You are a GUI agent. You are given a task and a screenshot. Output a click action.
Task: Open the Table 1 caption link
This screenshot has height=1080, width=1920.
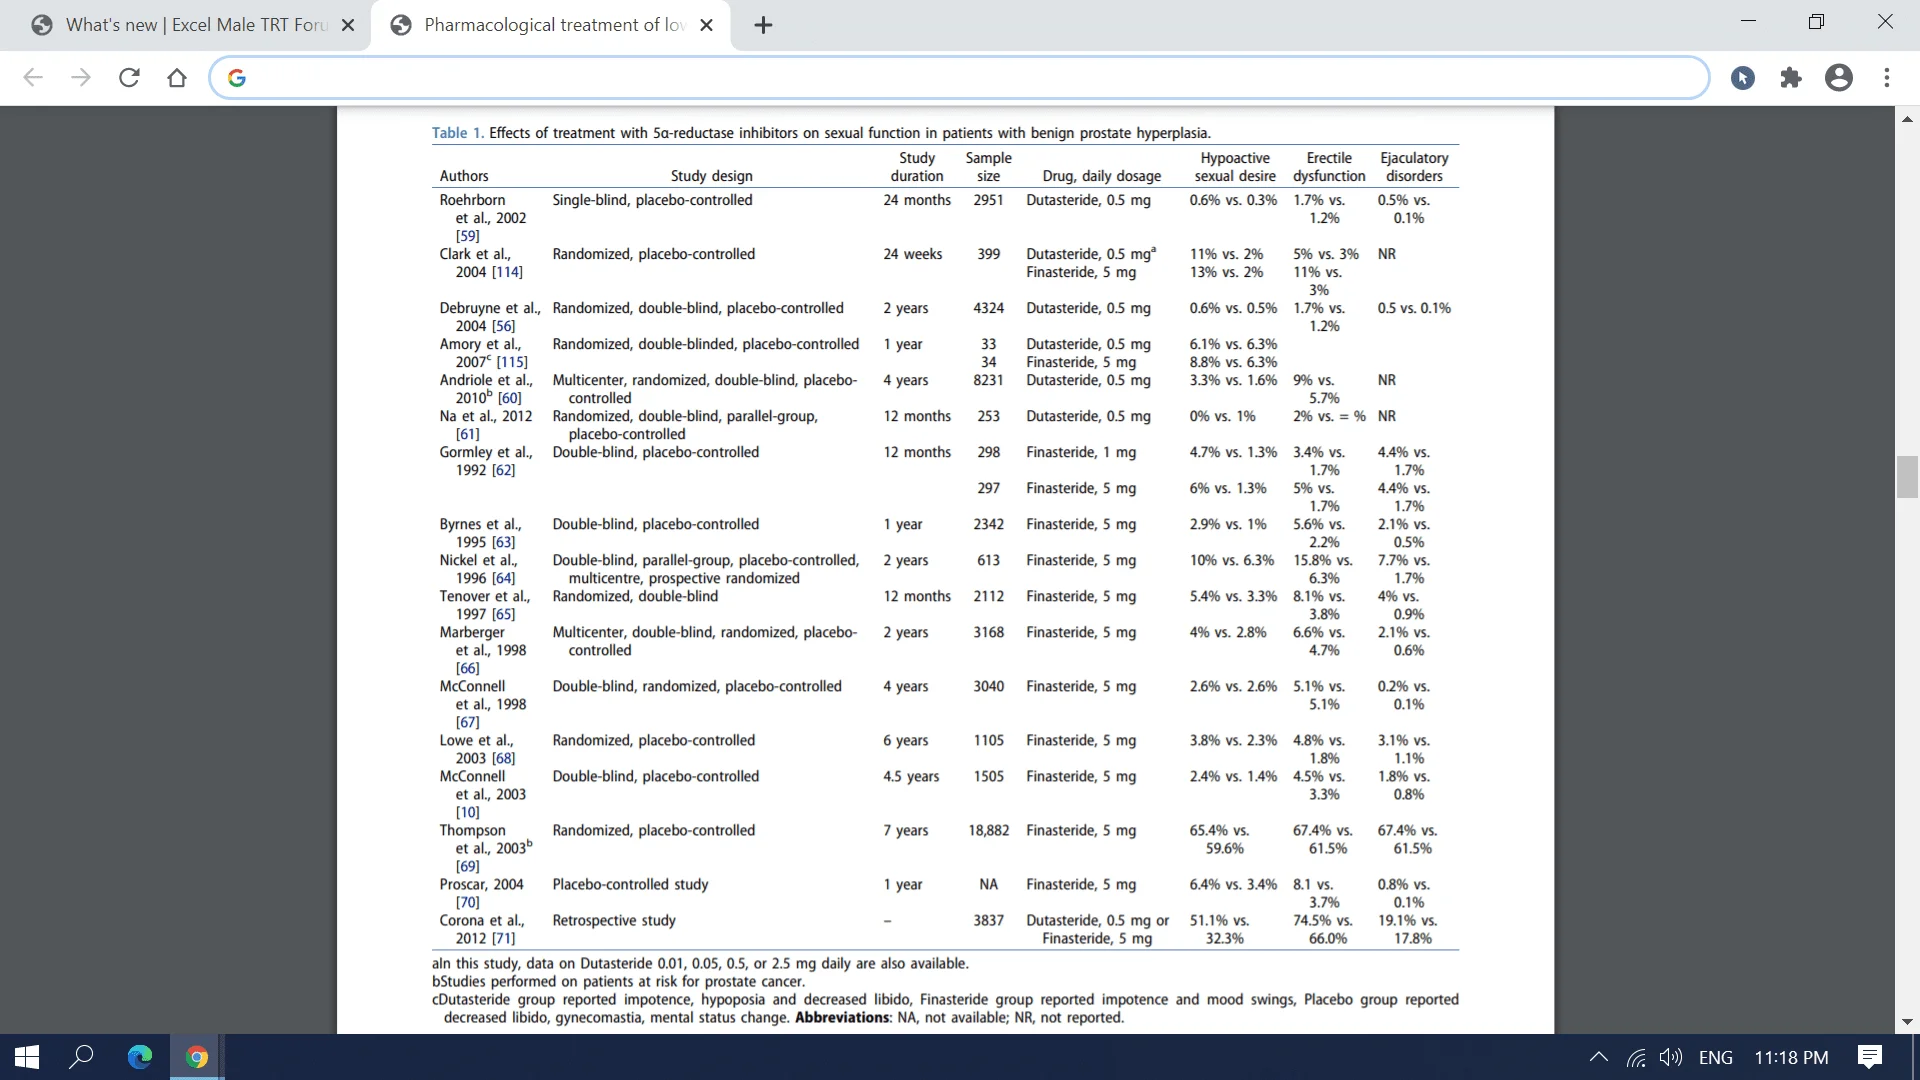(458, 133)
